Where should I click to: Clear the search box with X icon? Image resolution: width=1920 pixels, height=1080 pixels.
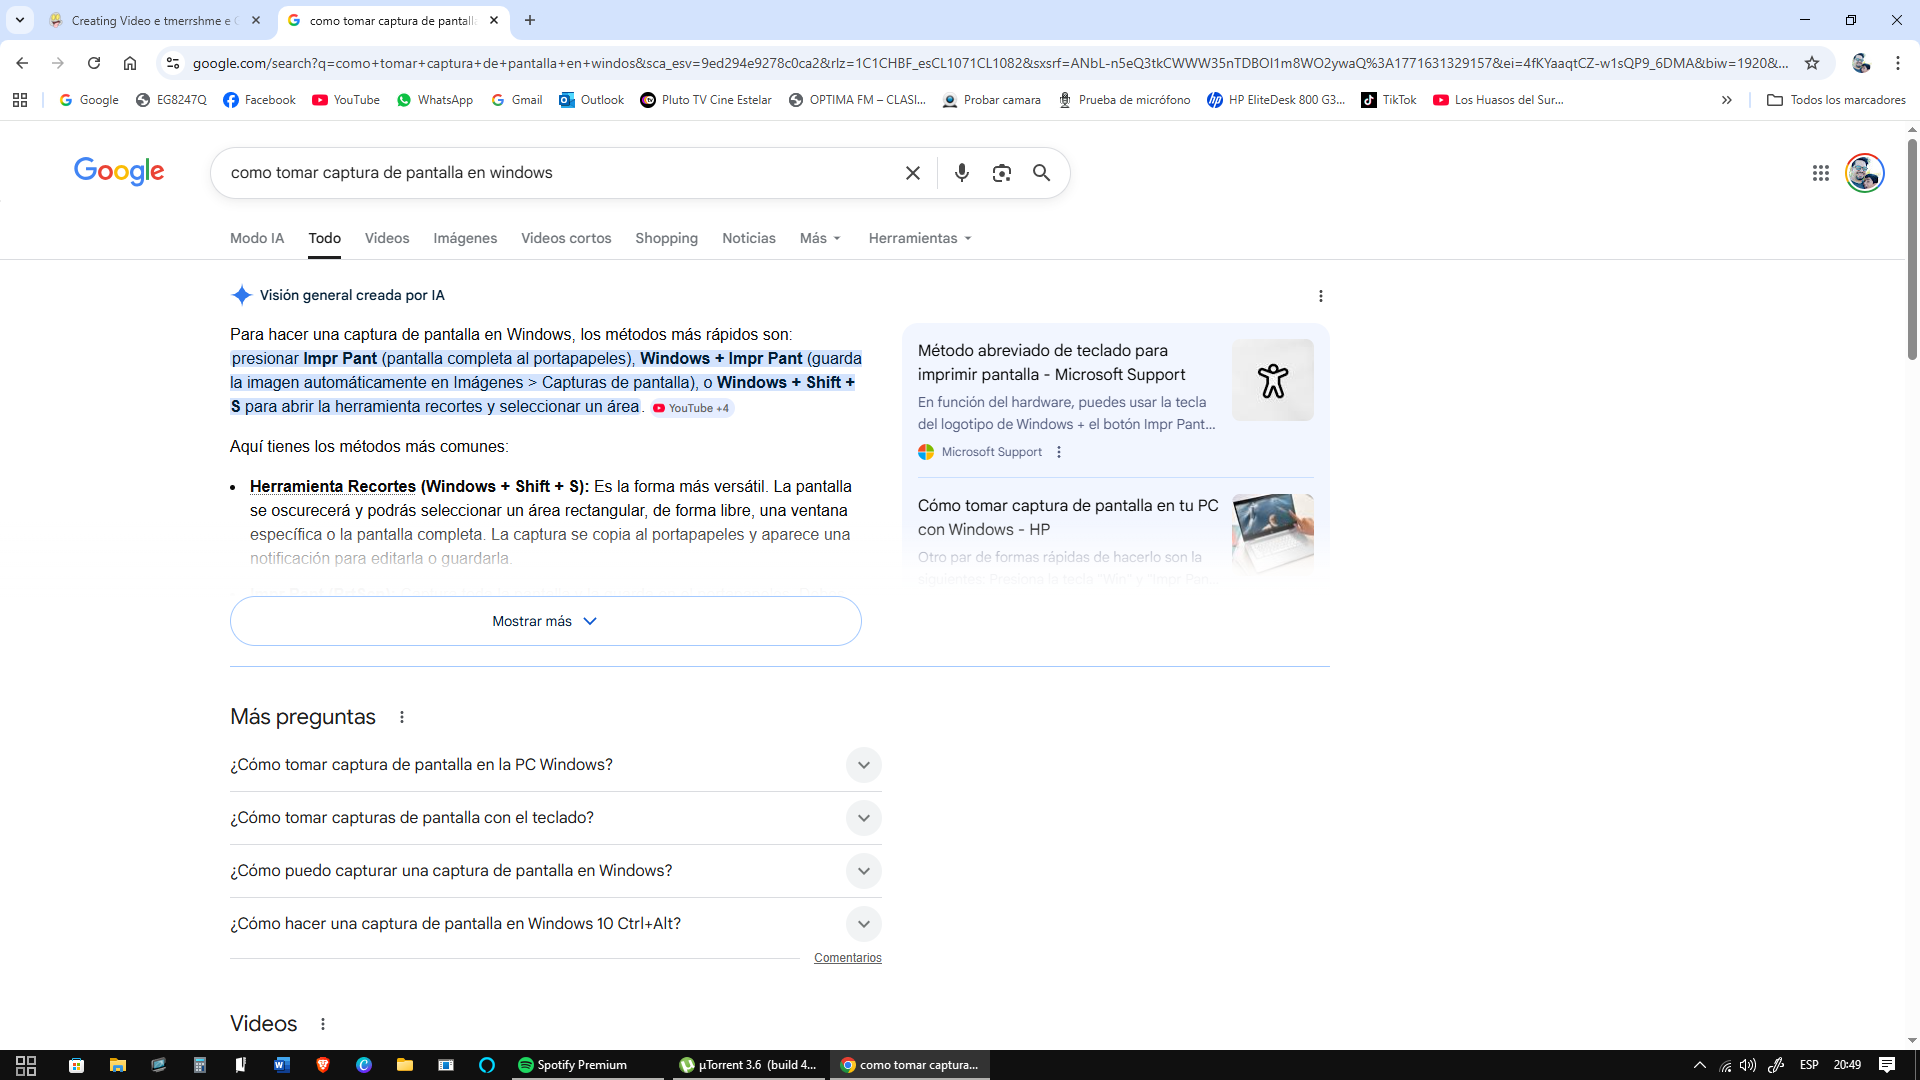pyautogui.click(x=912, y=173)
